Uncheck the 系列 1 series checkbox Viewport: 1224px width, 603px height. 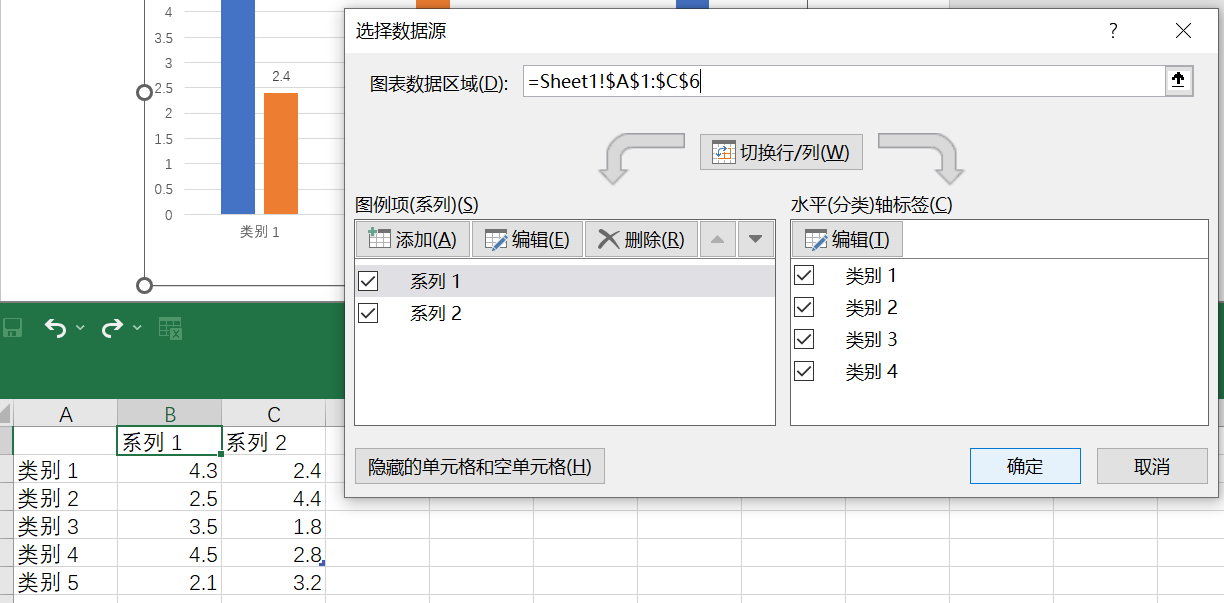point(367,281)
